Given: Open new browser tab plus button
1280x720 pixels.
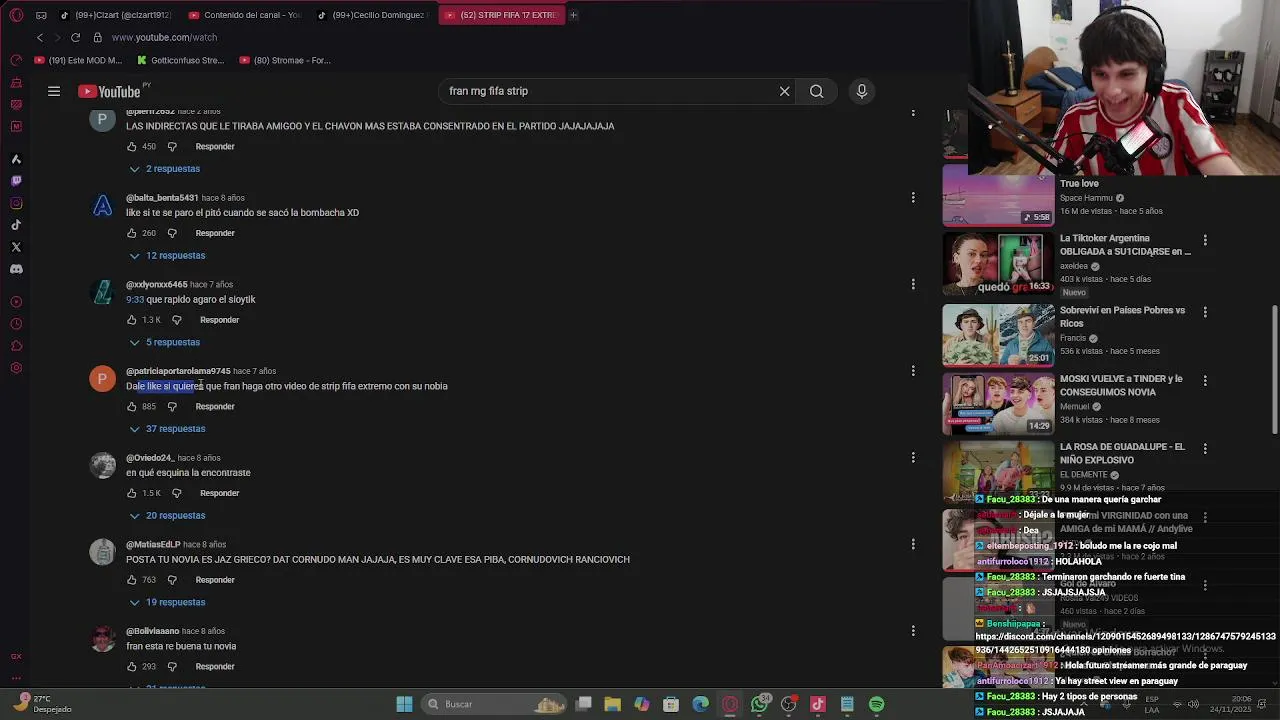Looking at the screenshot, I should pos(574,15).
